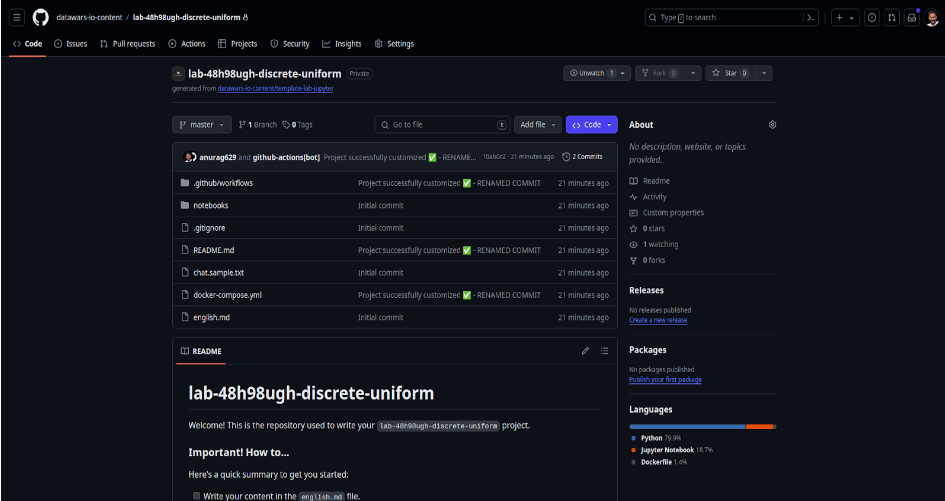The height and width of the screenshot is (501, 945).
Task: Open the notifications inbox icon
Action: (x=912, y=17)
